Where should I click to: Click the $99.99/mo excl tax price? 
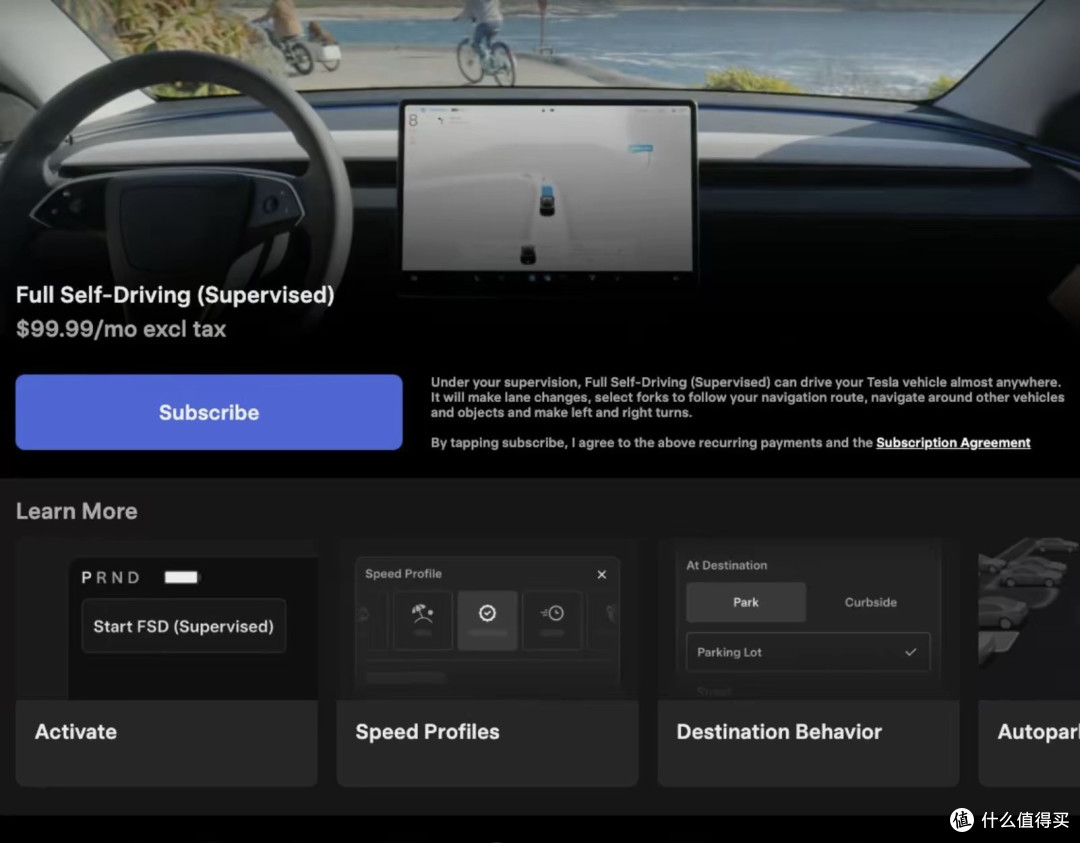pyautogui.click(x=121, y=329)
